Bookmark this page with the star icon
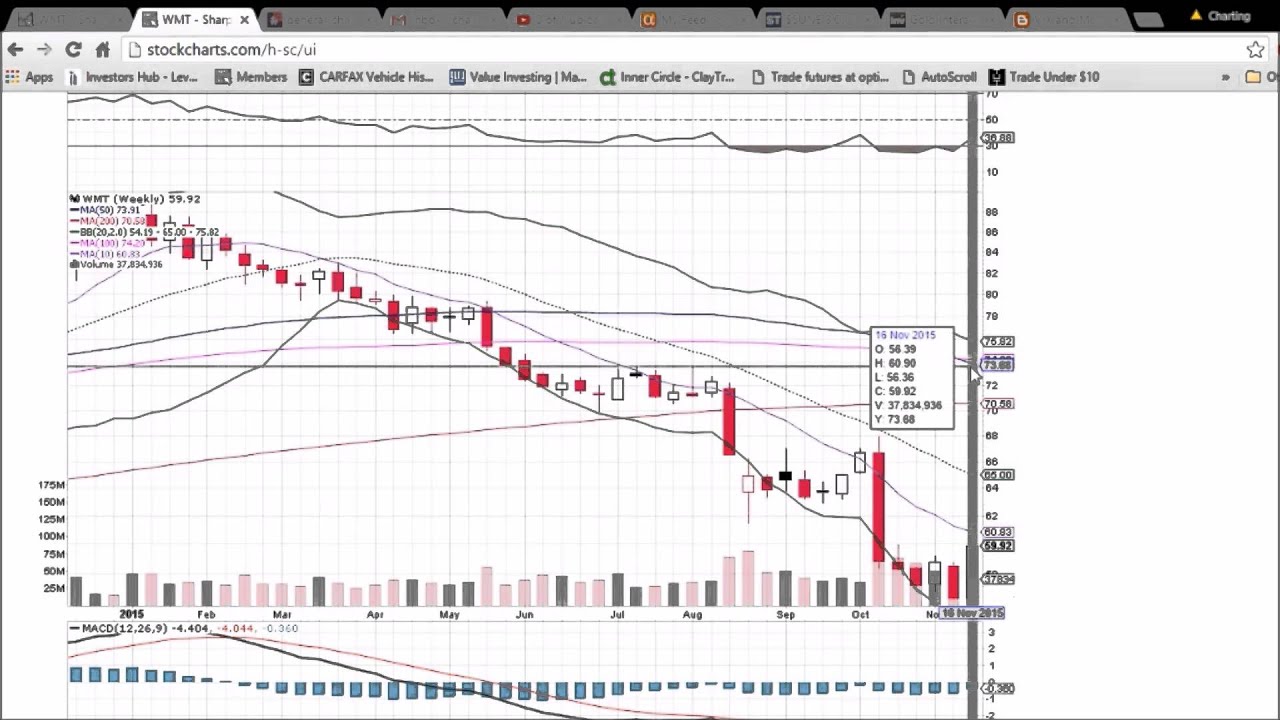Viewport: 1280px width, 720px height. (x=1256, y=49)
